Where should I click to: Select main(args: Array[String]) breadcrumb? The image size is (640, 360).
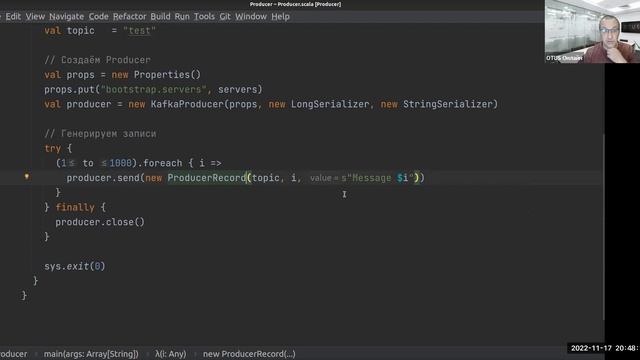pos(91,354)
